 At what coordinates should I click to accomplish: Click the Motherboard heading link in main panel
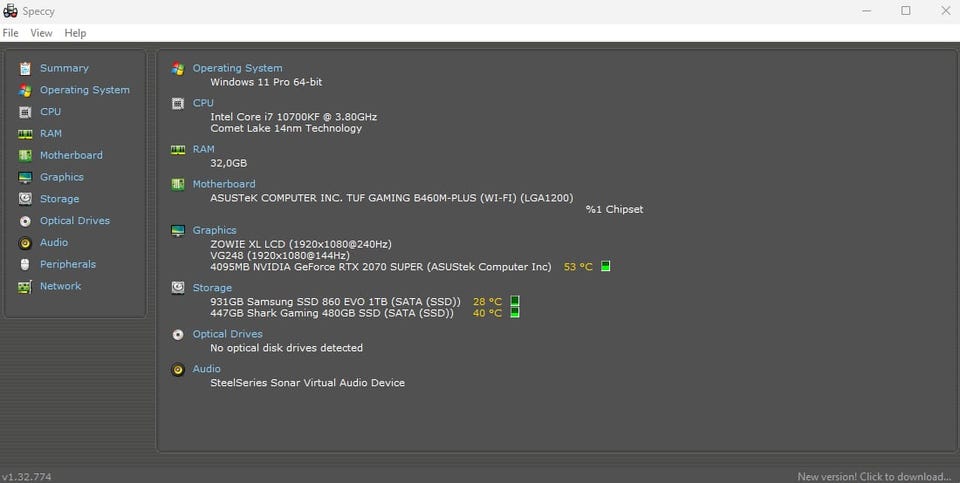click(224, 184)
